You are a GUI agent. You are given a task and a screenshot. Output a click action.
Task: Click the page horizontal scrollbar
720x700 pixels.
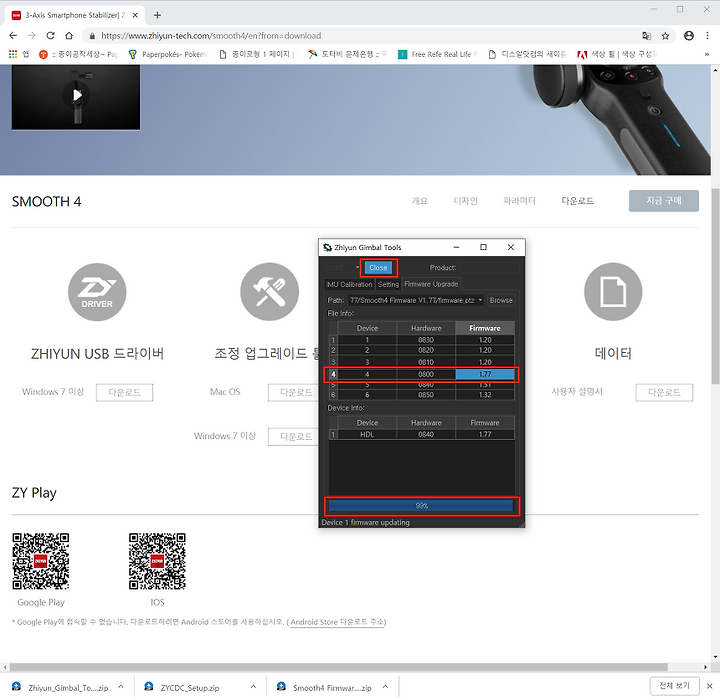click(x=338, y=667)
